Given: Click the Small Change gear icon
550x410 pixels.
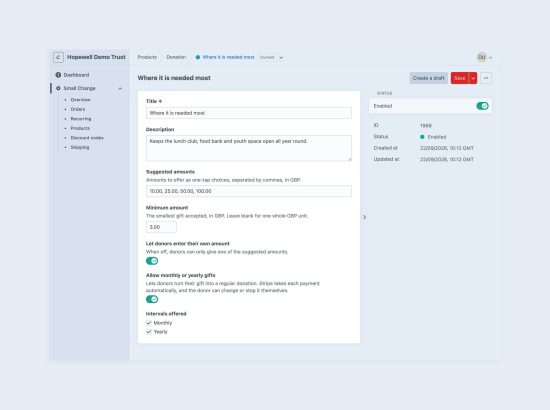Looking at the screenshot, I should (x=58, y=88).
